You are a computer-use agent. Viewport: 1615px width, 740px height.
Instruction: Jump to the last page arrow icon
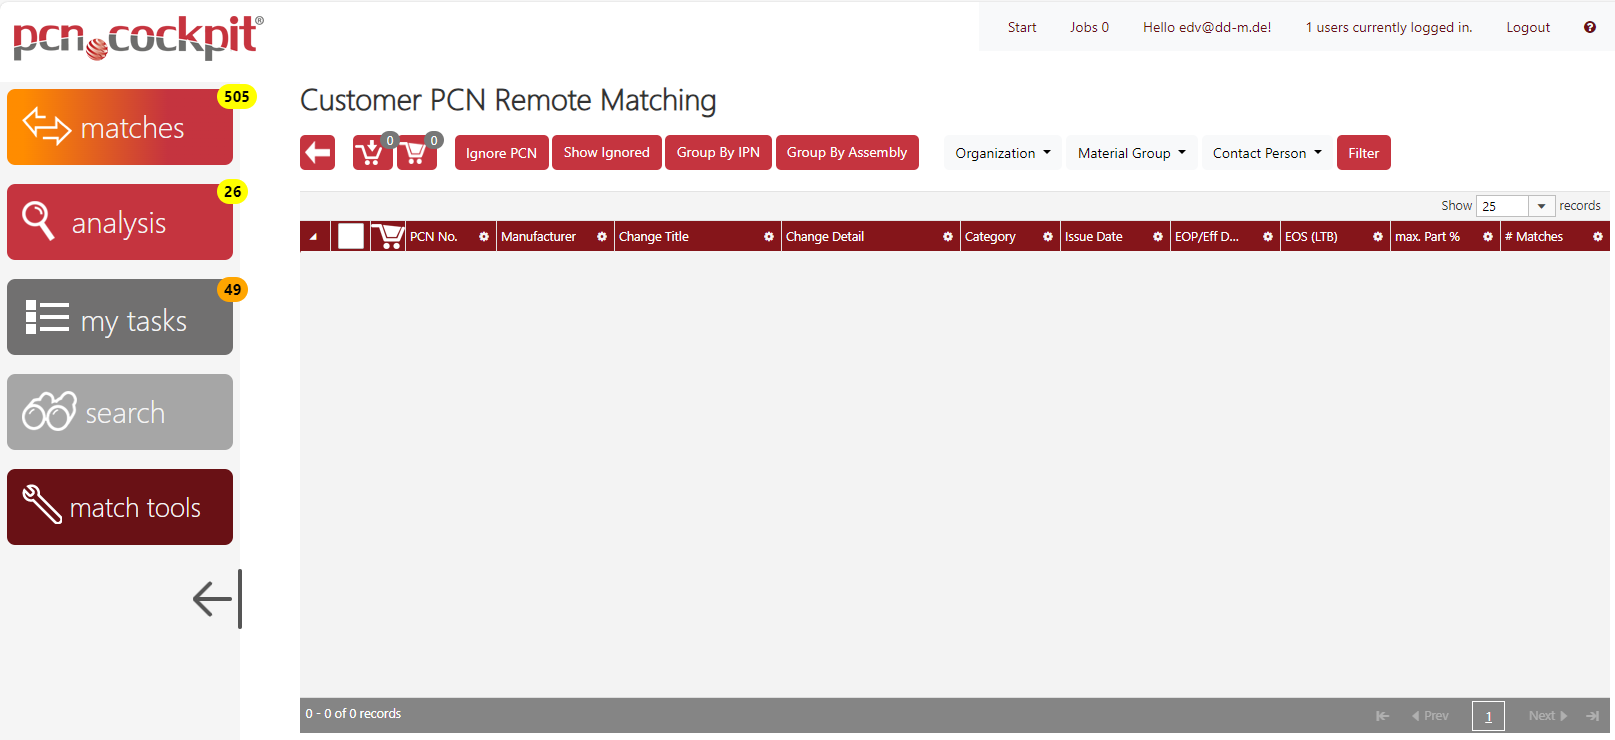pos(1592,716)
